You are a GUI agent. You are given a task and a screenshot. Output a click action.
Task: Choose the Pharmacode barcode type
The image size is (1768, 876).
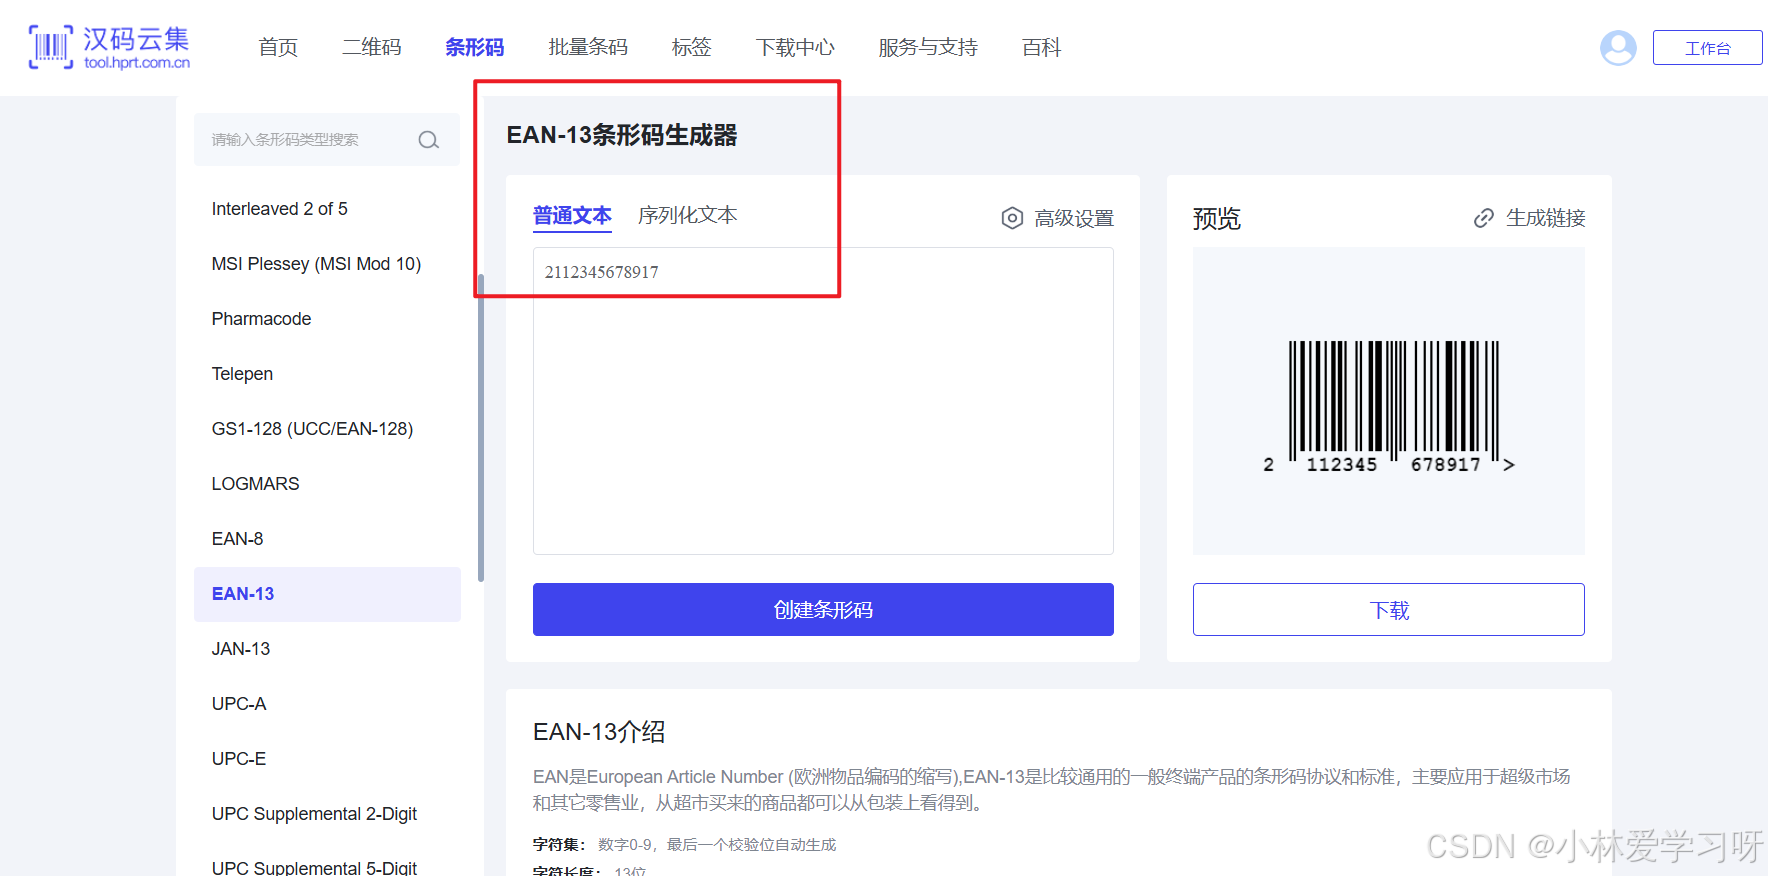(x=327, y=319)
